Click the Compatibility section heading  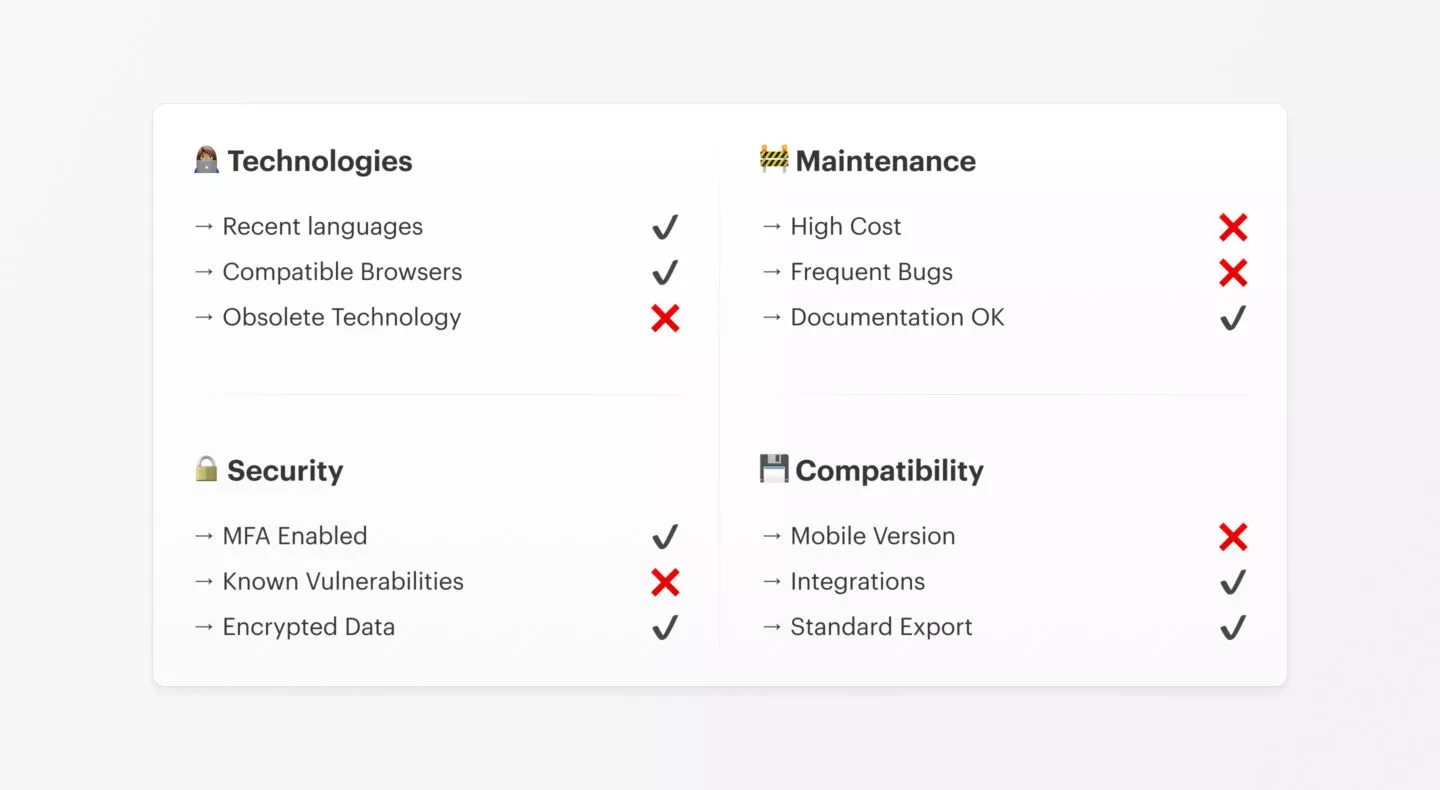click(890, 471)
